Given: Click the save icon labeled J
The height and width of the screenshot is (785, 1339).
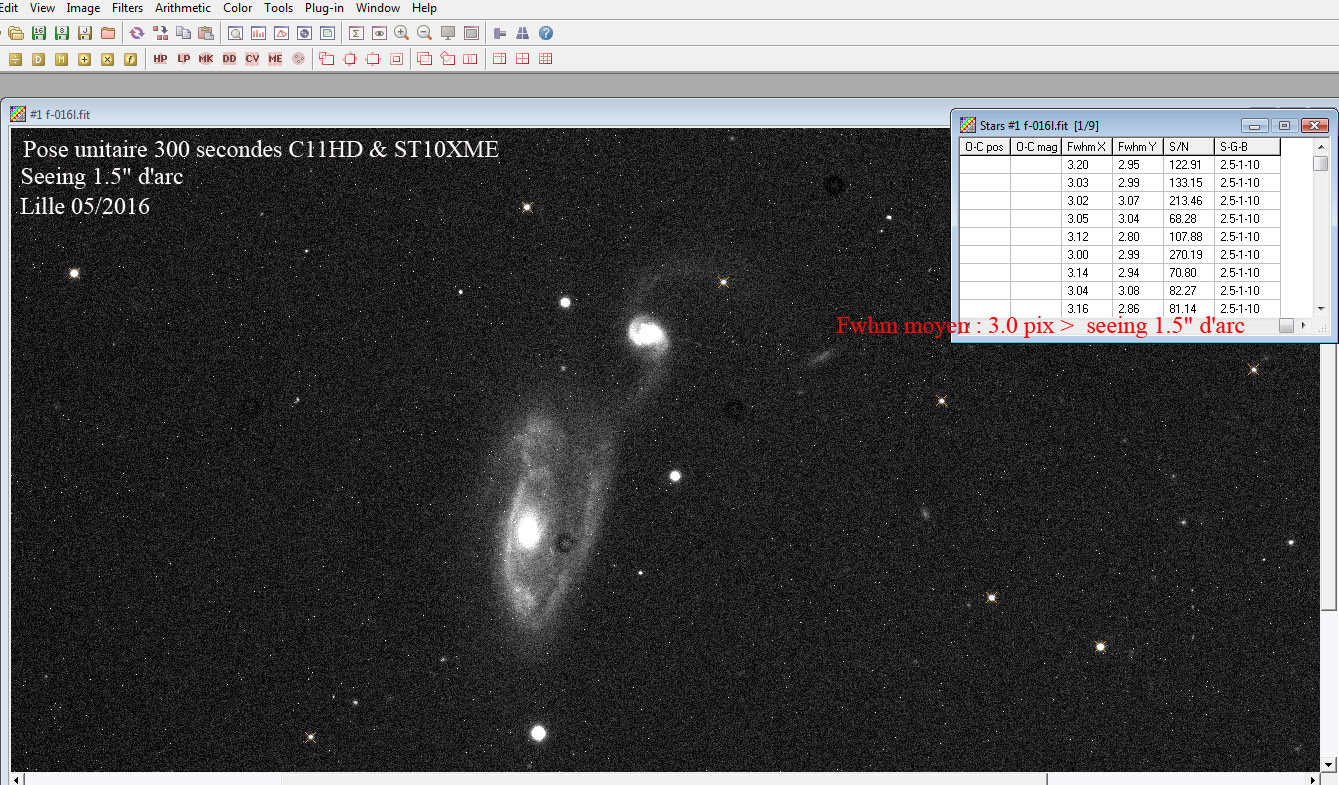Looking at the screenshot, I should 85,33.
